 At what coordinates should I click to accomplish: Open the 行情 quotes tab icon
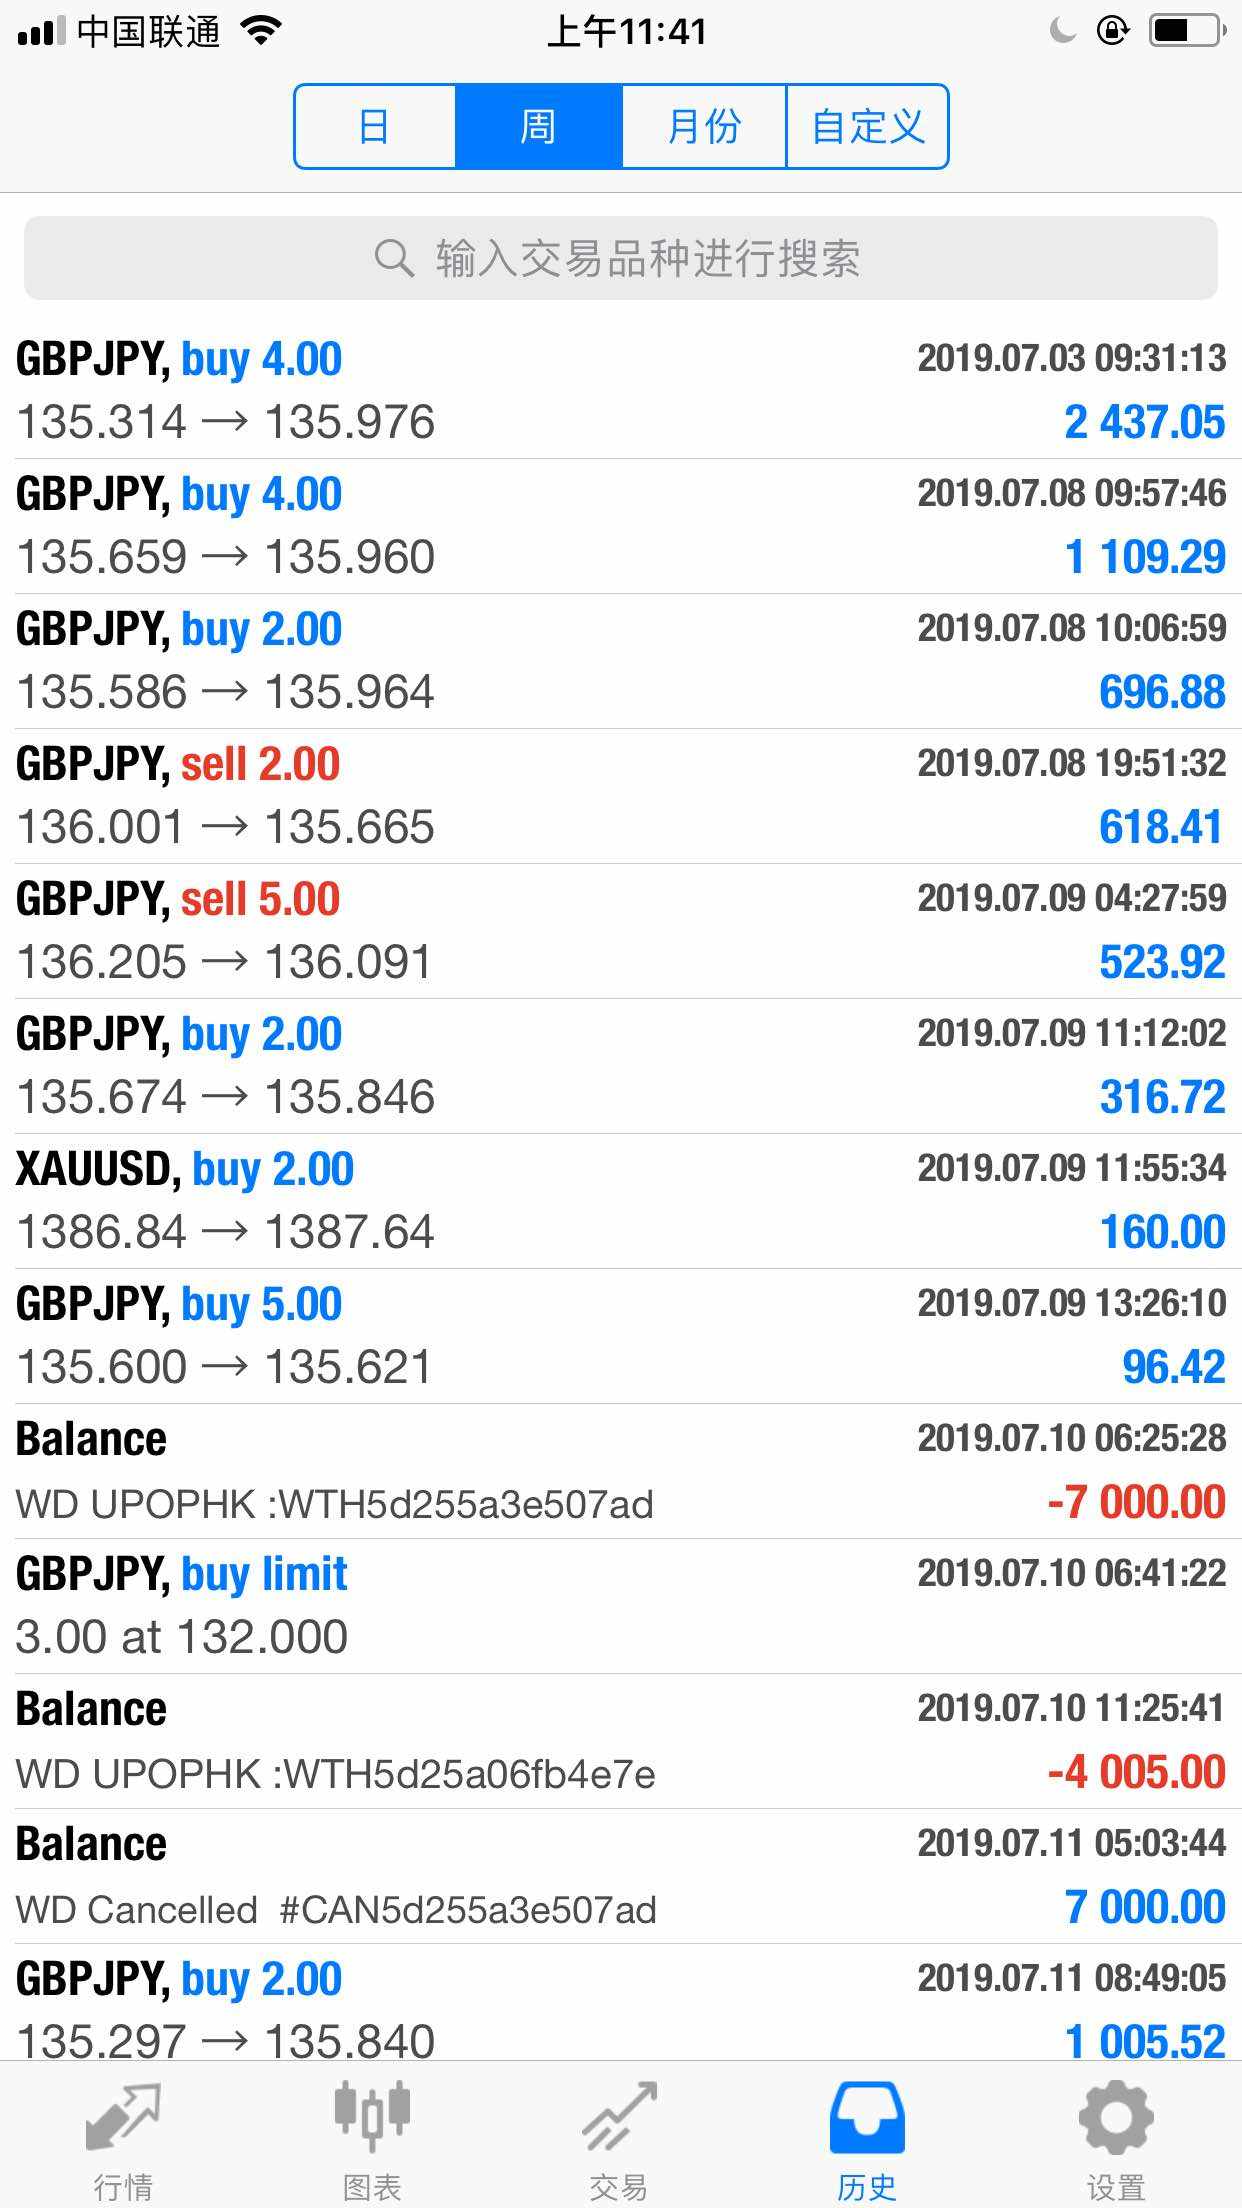pyautogui.click(x=123, y=2118)
